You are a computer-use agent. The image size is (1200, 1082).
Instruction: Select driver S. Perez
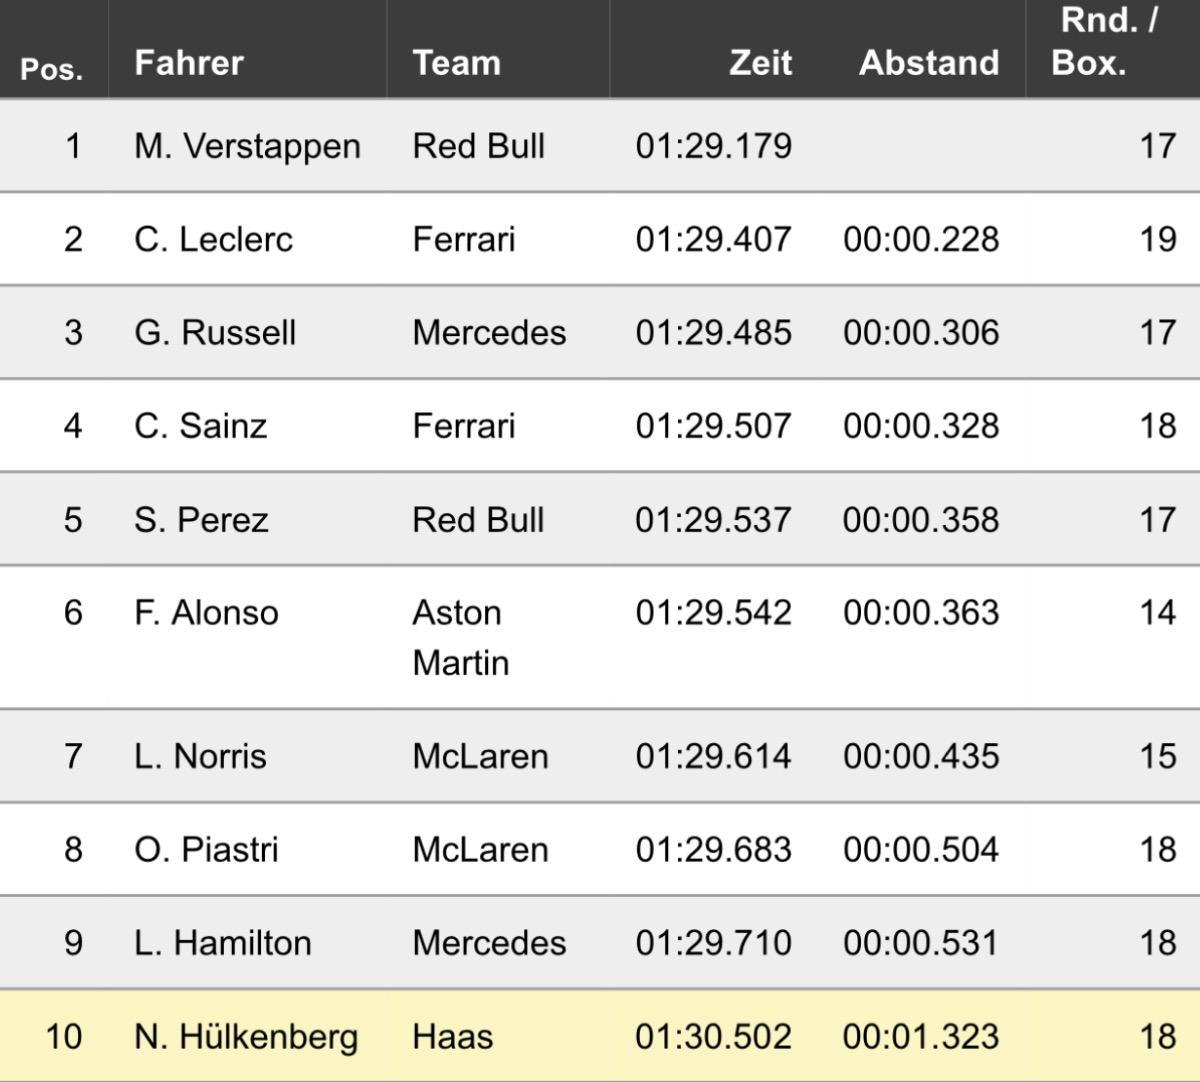point(201,520)
